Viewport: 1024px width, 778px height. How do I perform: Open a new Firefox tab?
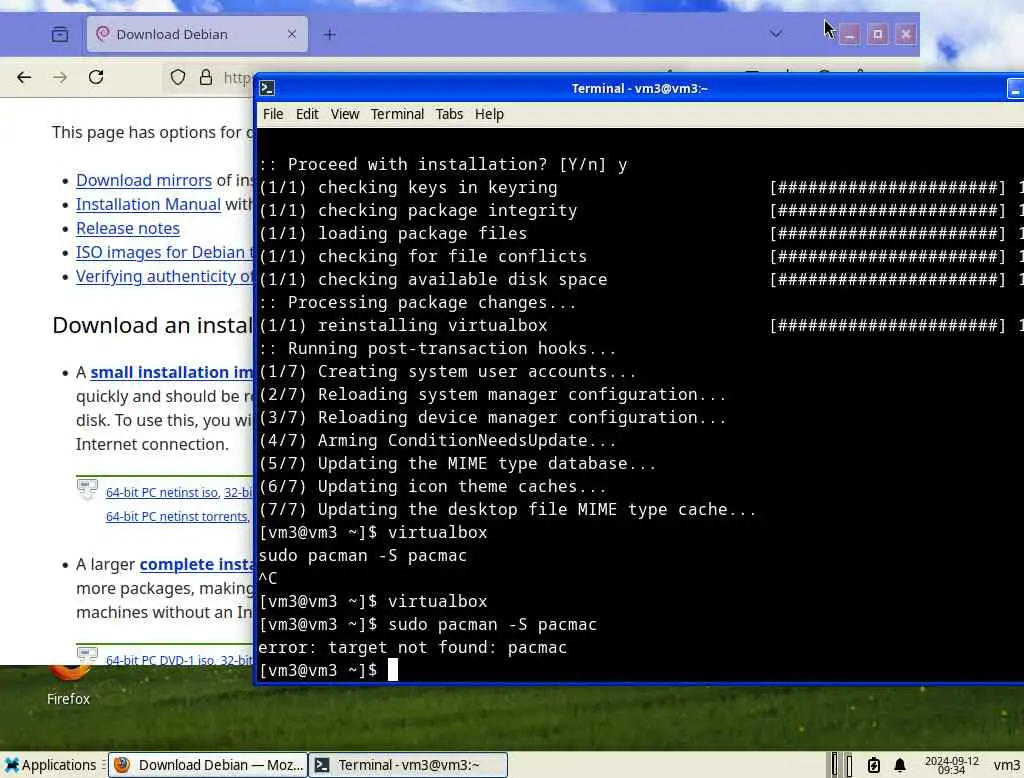[330, 34]
